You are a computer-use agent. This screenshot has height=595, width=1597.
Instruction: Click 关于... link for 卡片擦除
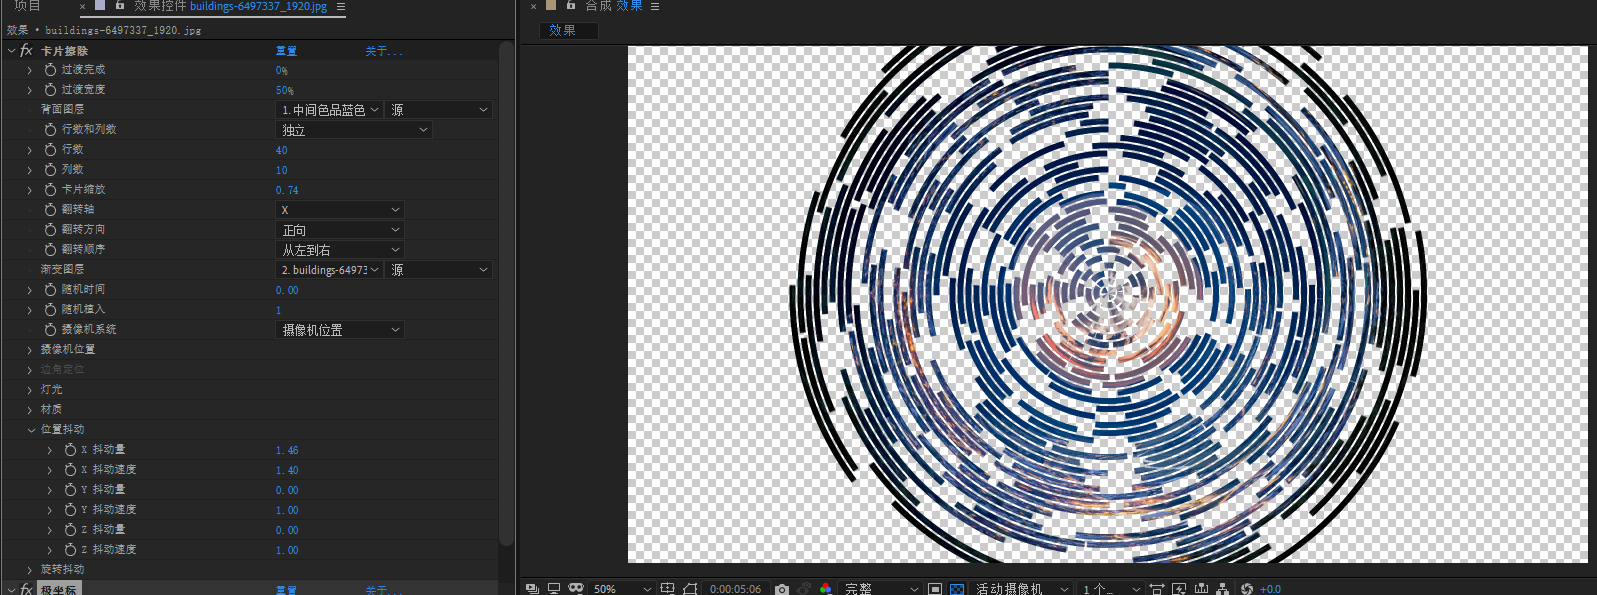click(x=383, y=50)
